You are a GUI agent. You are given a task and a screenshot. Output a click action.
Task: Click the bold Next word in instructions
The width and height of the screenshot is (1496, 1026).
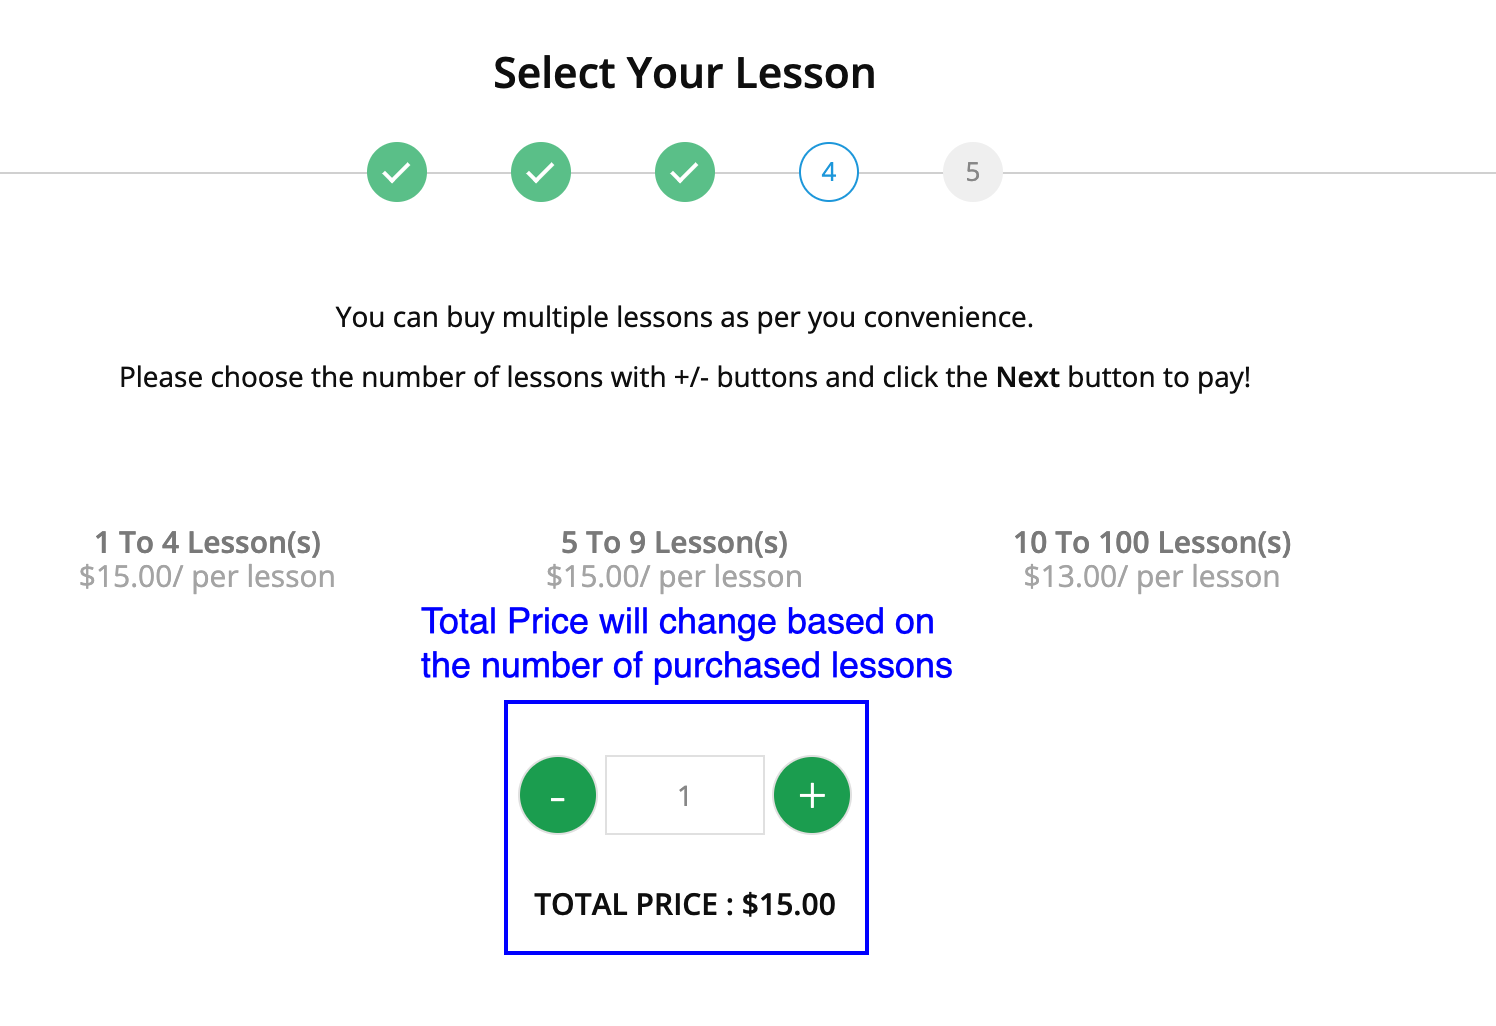1027,377
